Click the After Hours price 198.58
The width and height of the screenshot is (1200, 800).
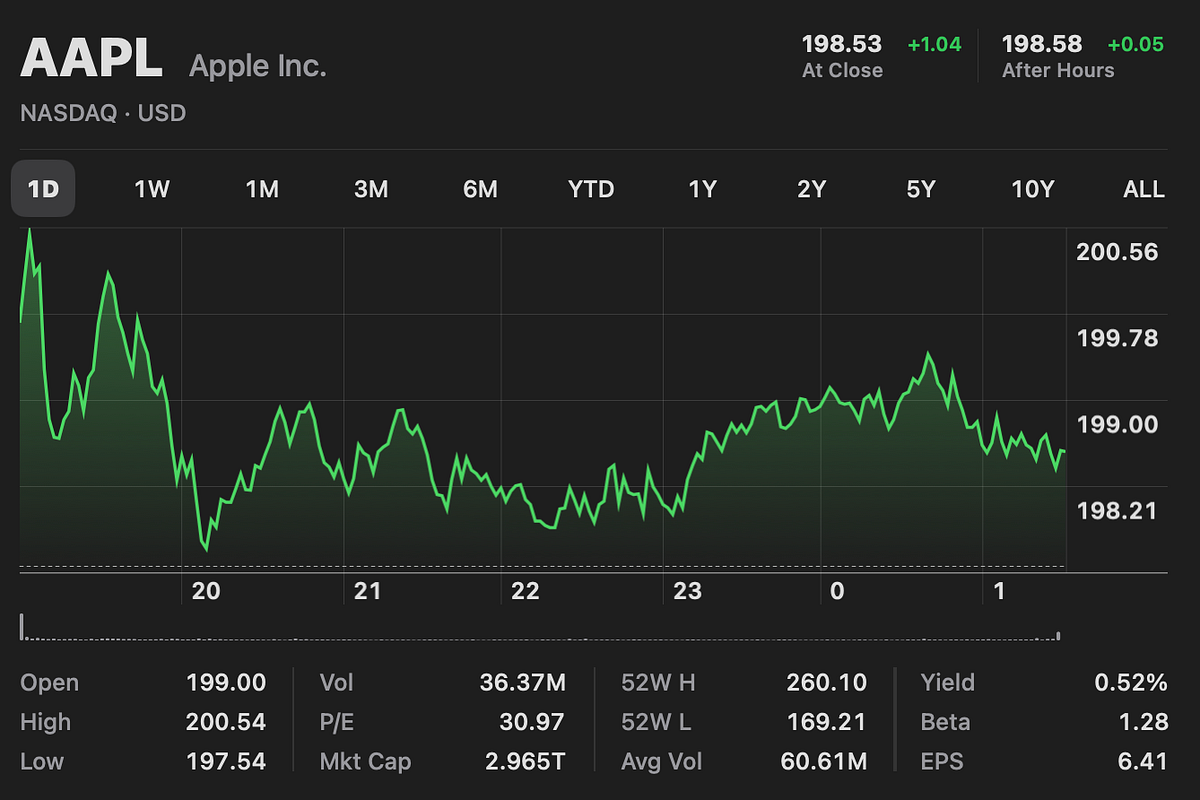click(x=1042, y=44)
